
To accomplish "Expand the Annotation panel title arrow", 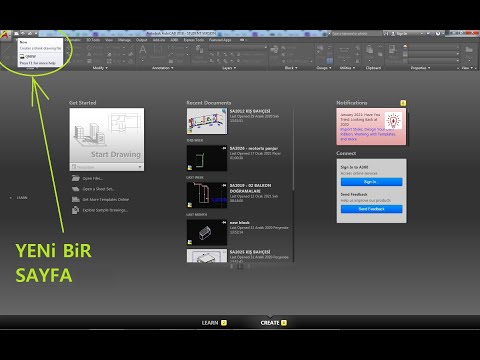I will [x=172, y=68].
